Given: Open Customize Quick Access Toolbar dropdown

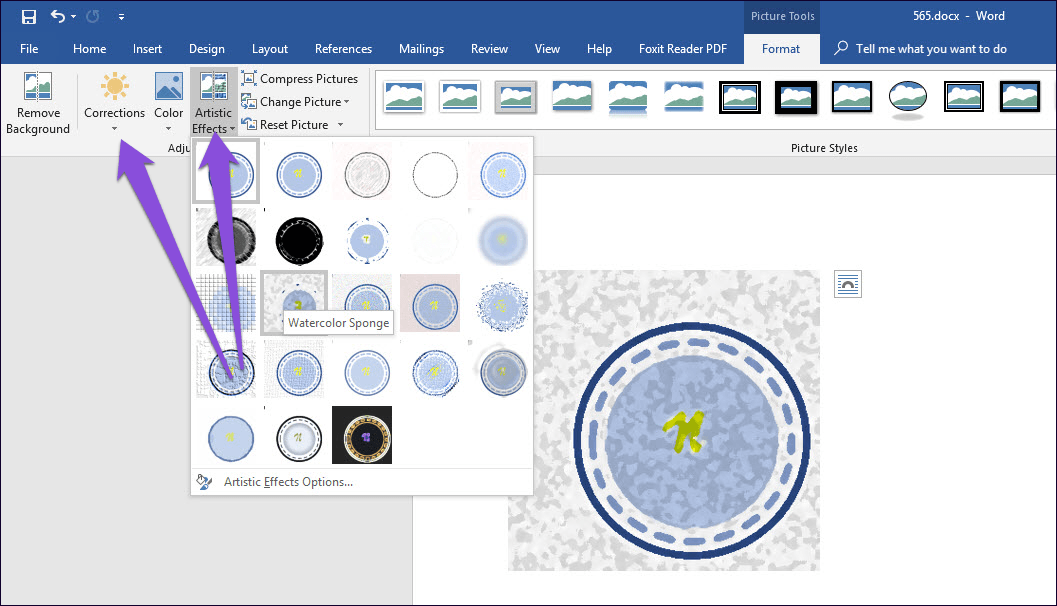Looking at the screenshot, I should 121,17.
